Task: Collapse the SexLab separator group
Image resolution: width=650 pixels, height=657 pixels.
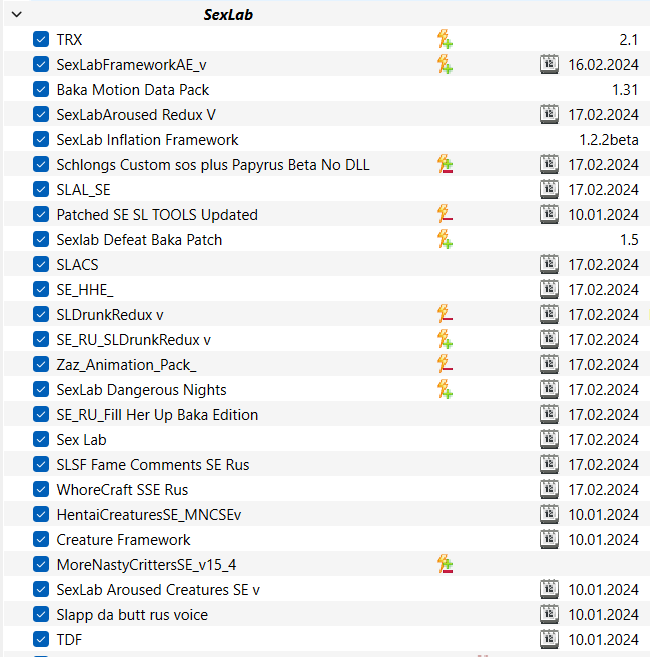Action: click(17, 14)
